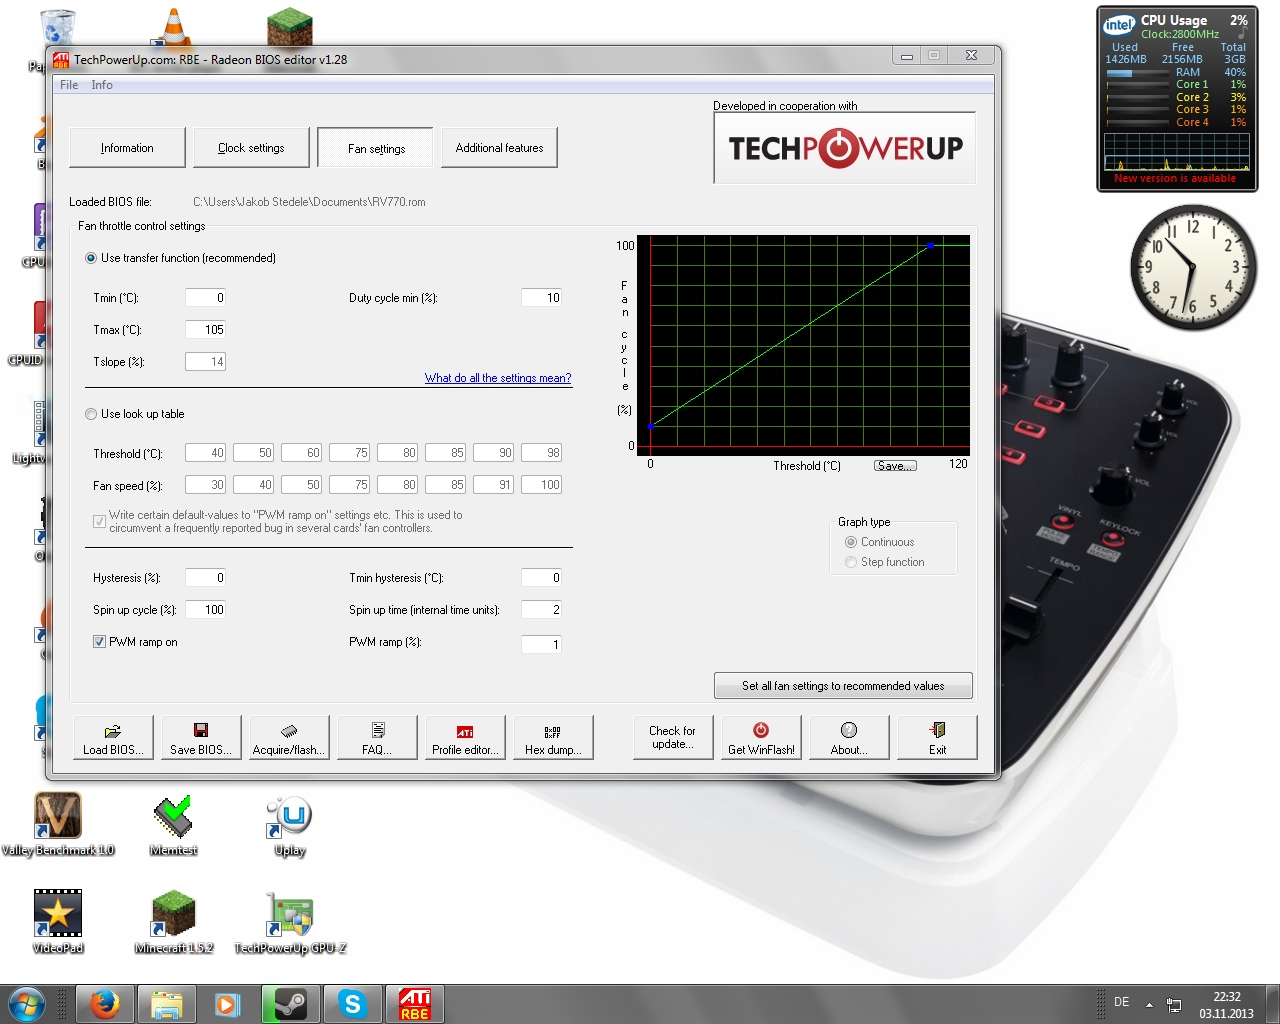Screen dimensions: 1280x1024
Task: Click the Tslope (%) input field
Action: (205, 362)
